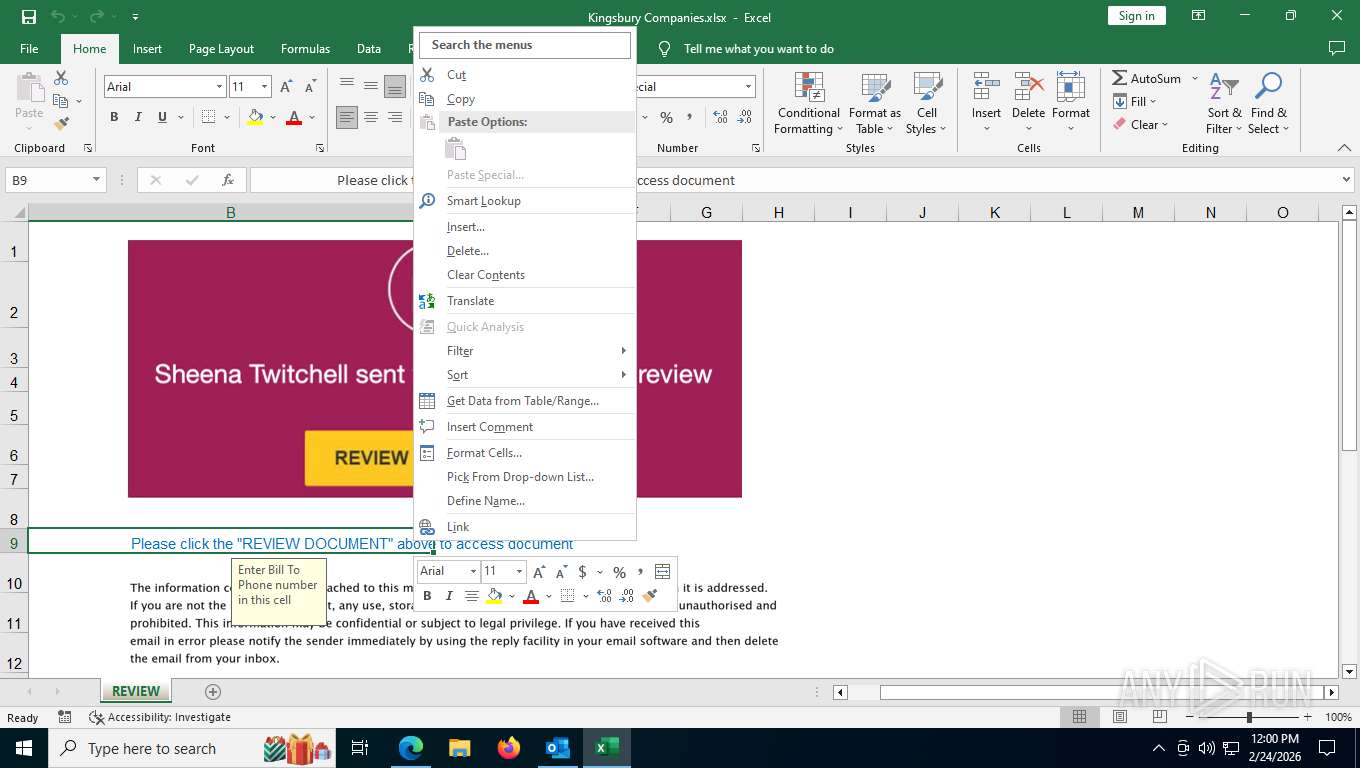Choose Format Cells from the context menu

click(x=525, y=453)
